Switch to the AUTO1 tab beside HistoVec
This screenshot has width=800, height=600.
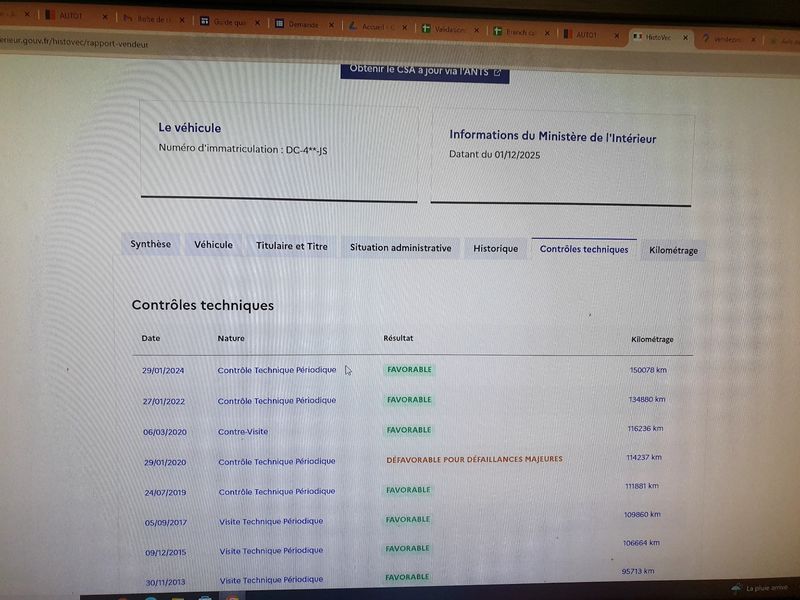point(586,35)
